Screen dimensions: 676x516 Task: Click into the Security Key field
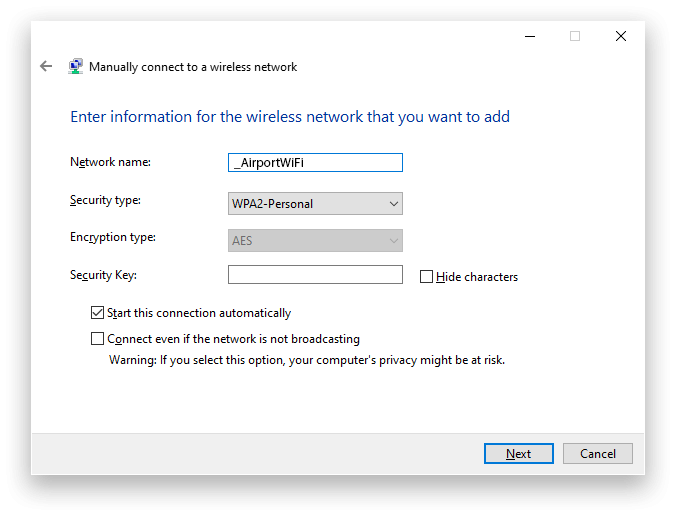tap(315, 275)
